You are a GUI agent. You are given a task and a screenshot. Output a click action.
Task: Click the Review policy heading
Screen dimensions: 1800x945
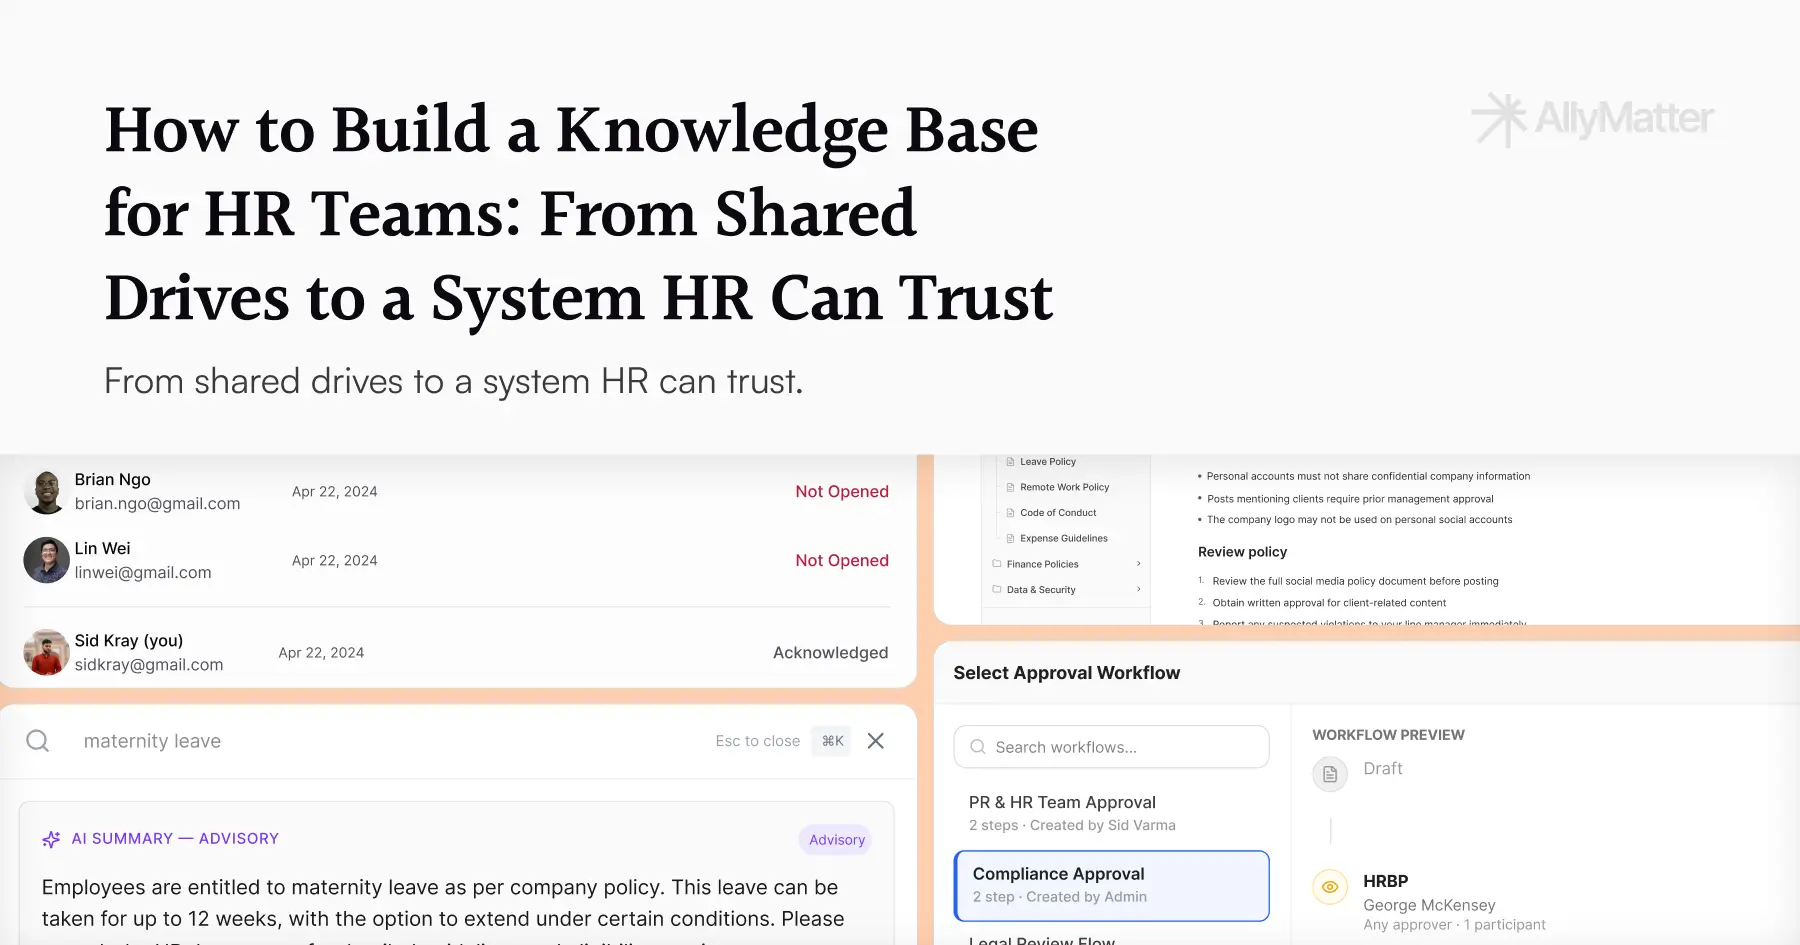[1242, 552]
